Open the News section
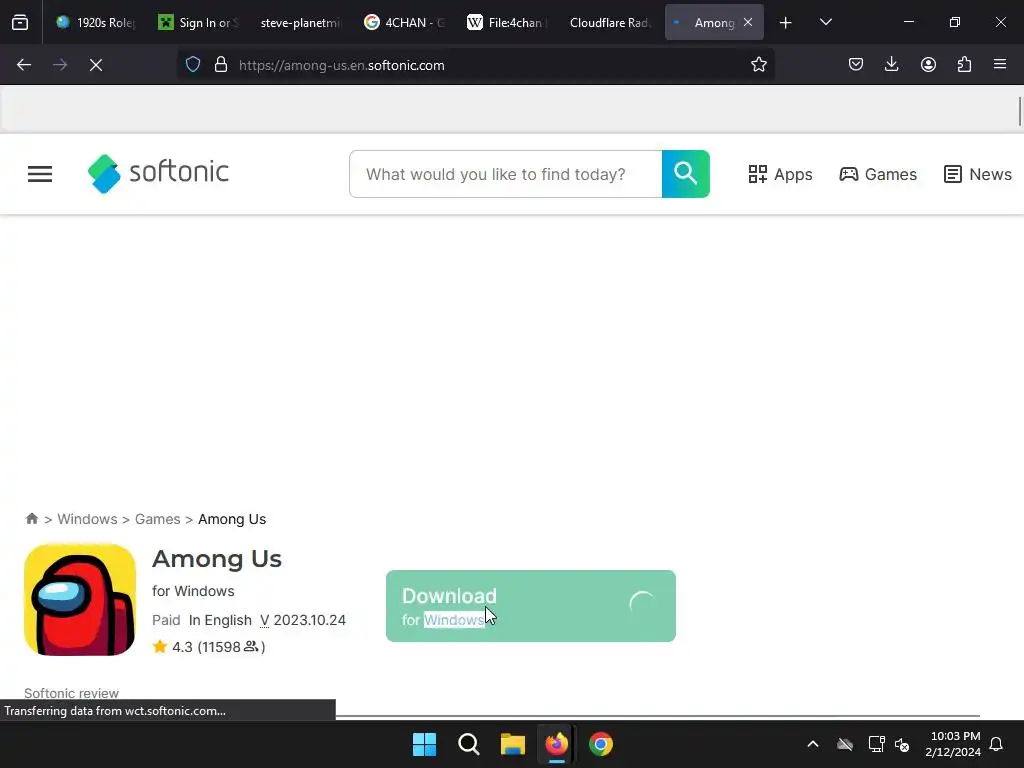Viewport: 1024px width, 768px height. point(978,174)
